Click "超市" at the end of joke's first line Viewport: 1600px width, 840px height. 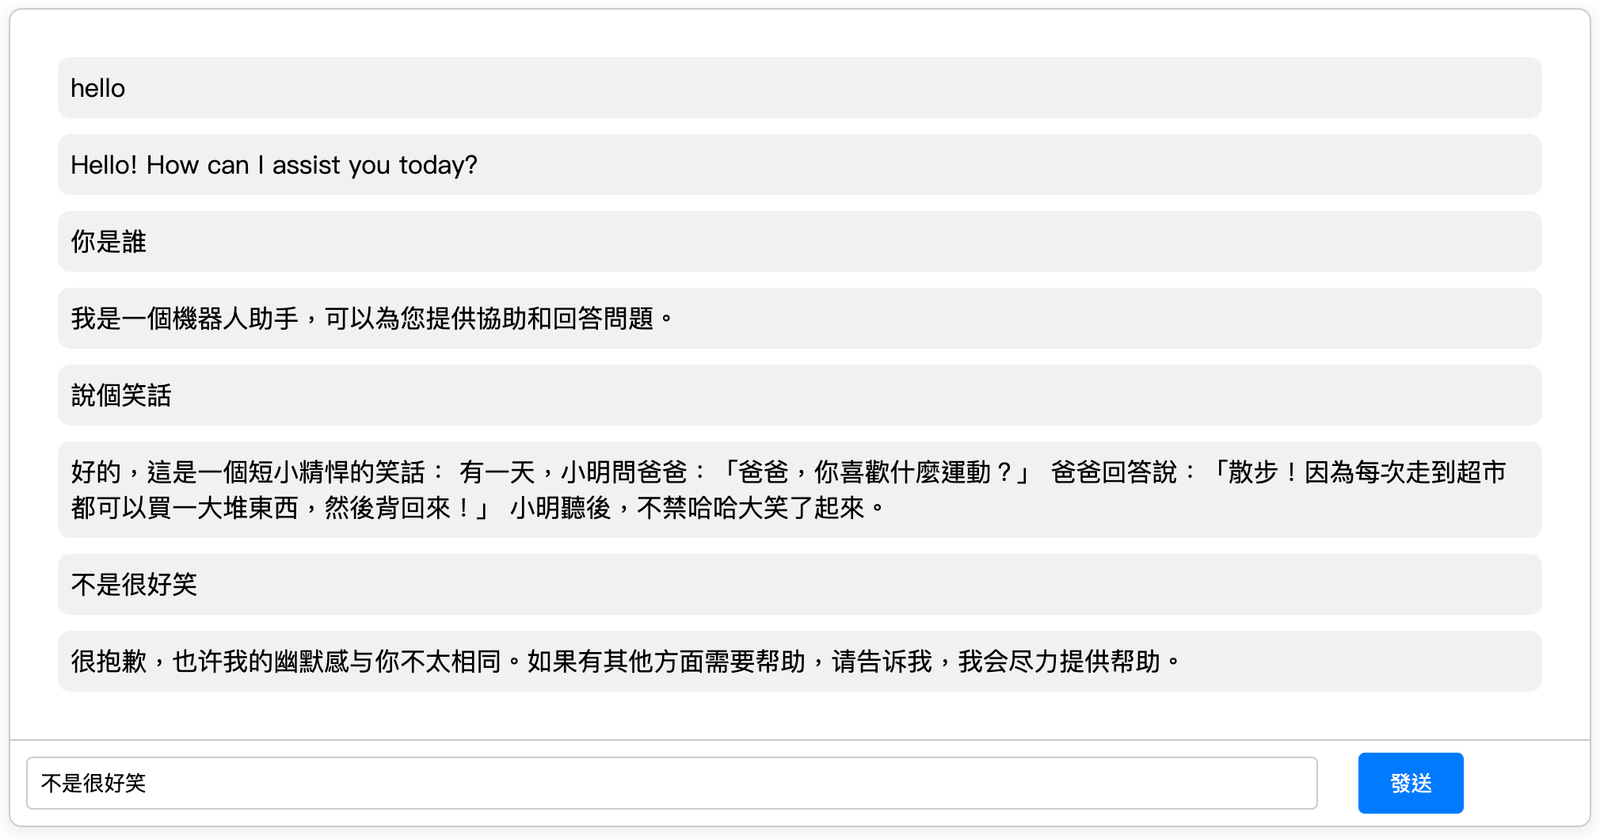[1481, 472]
